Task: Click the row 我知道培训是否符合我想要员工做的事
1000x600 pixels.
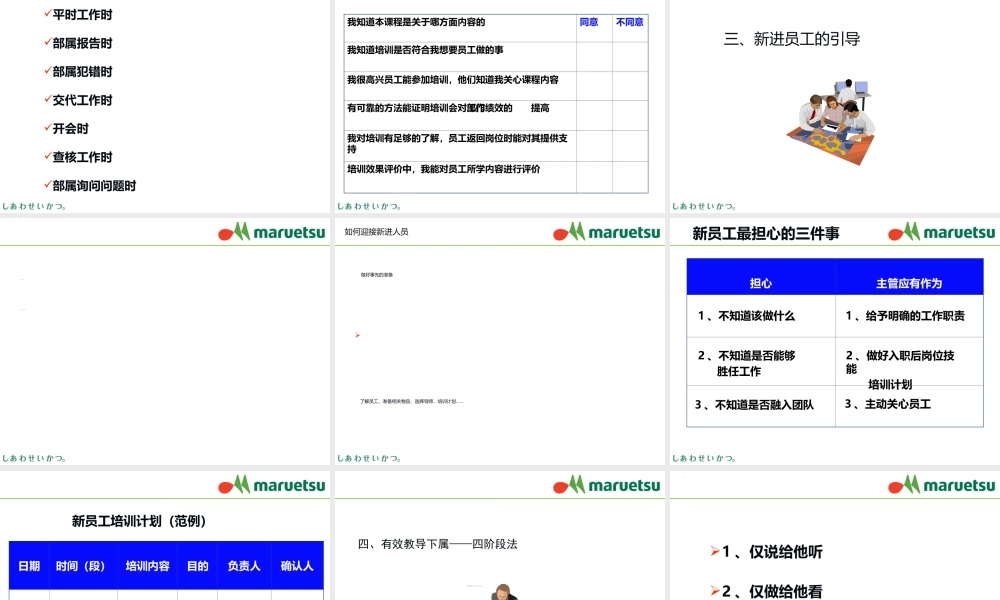Action: click(x=496, y=57)
